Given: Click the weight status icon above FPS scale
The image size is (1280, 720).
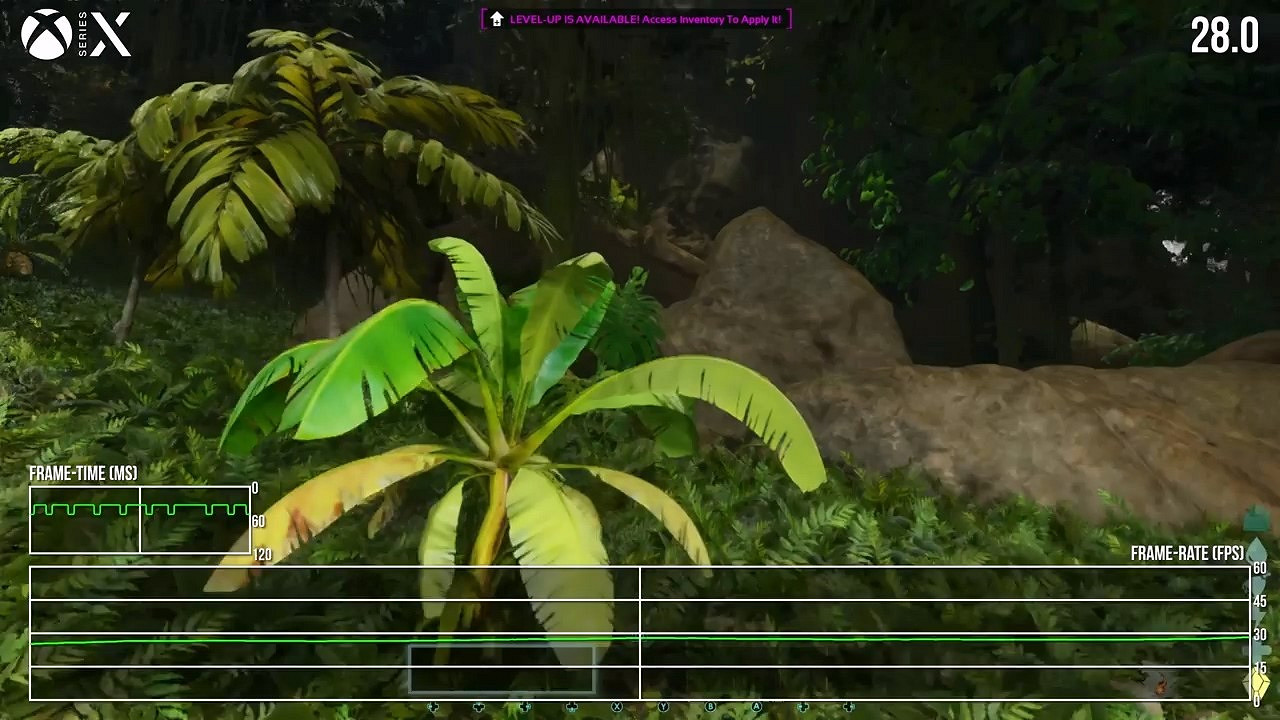Looking at the screenshot, I should click(x=1256, y=518).
